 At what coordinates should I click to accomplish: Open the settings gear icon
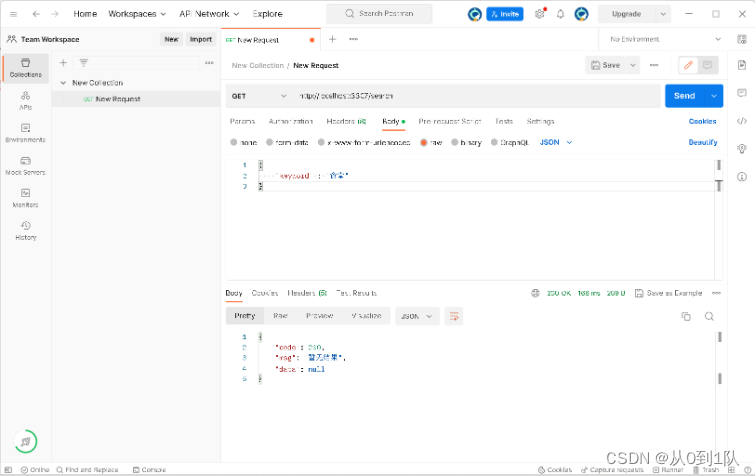coord(540,14)
